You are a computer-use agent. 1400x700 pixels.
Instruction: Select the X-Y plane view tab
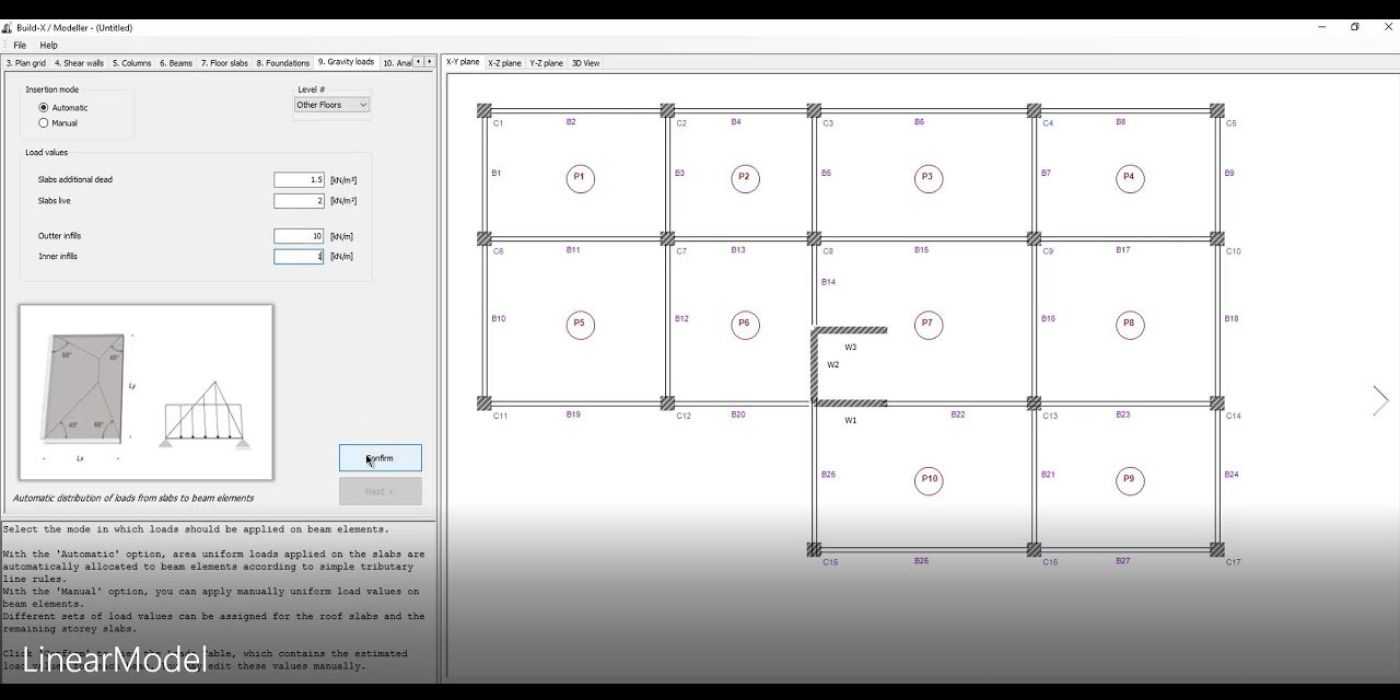[x=463, y=62]
